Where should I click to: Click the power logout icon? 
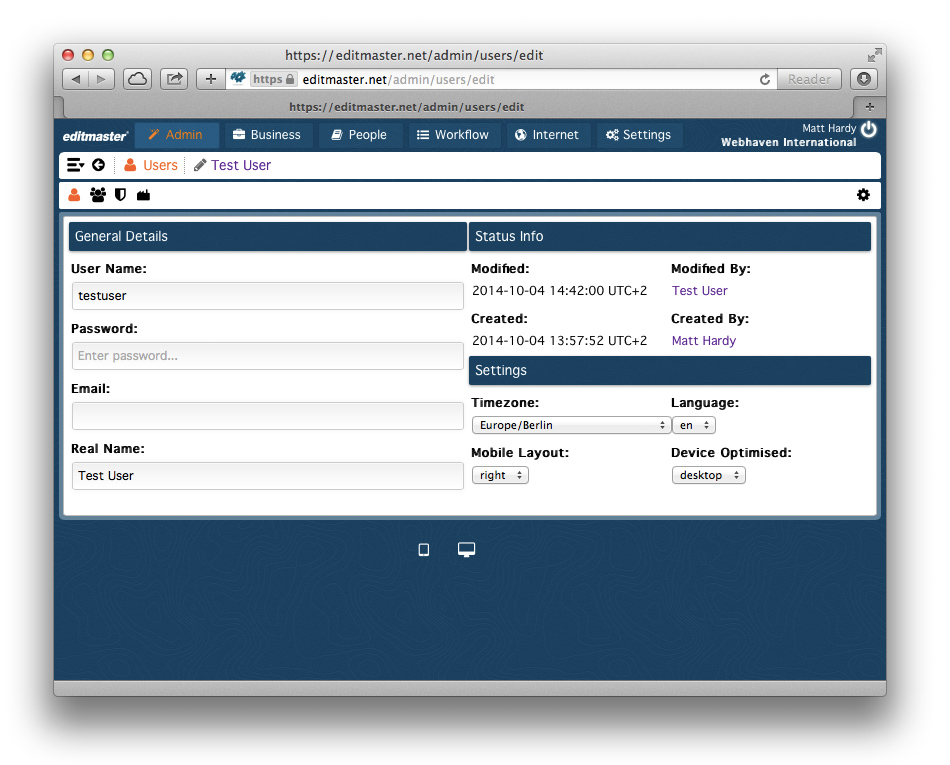tap(868, 130)
